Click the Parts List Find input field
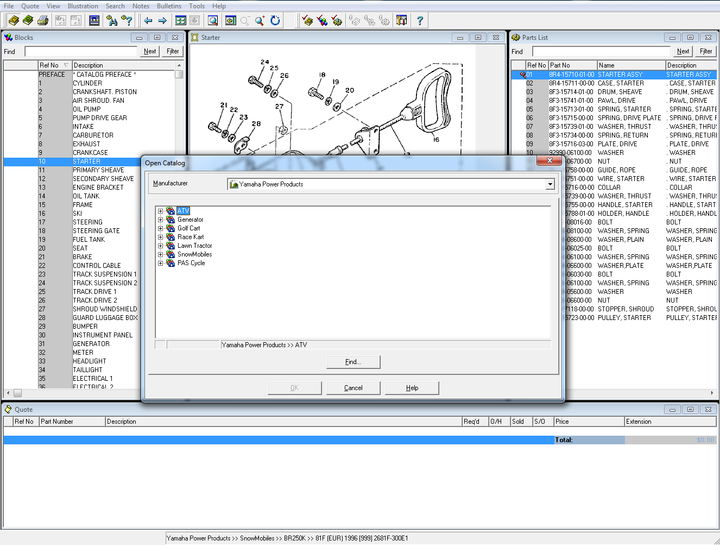 pyautogui.click(x=601, y=51)
